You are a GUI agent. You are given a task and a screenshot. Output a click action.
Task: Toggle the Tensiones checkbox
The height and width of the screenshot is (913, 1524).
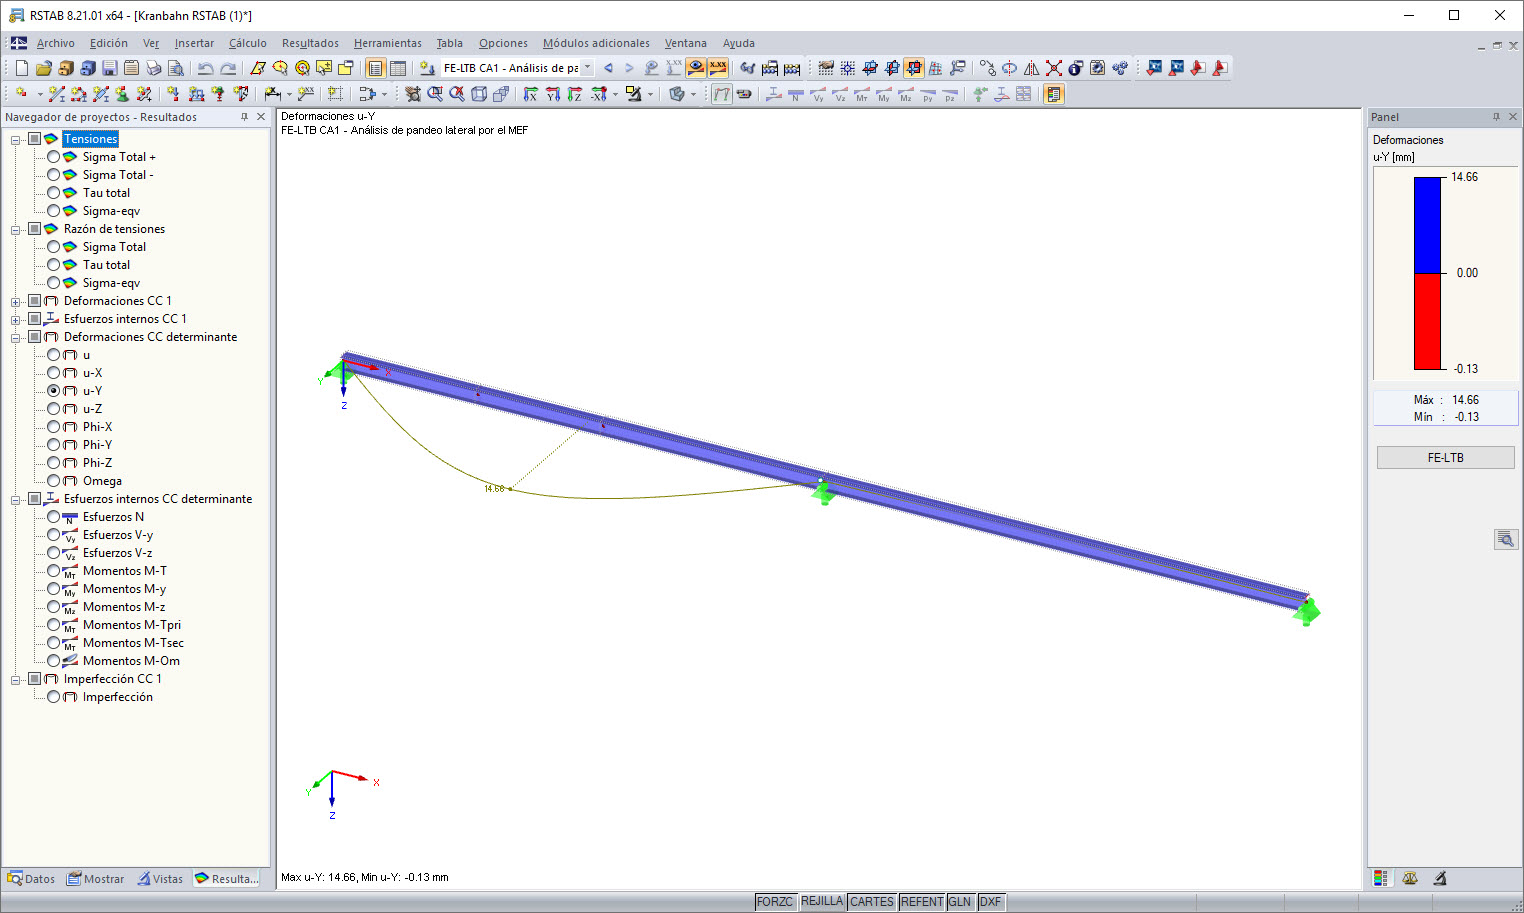click(x=35, y=139)
